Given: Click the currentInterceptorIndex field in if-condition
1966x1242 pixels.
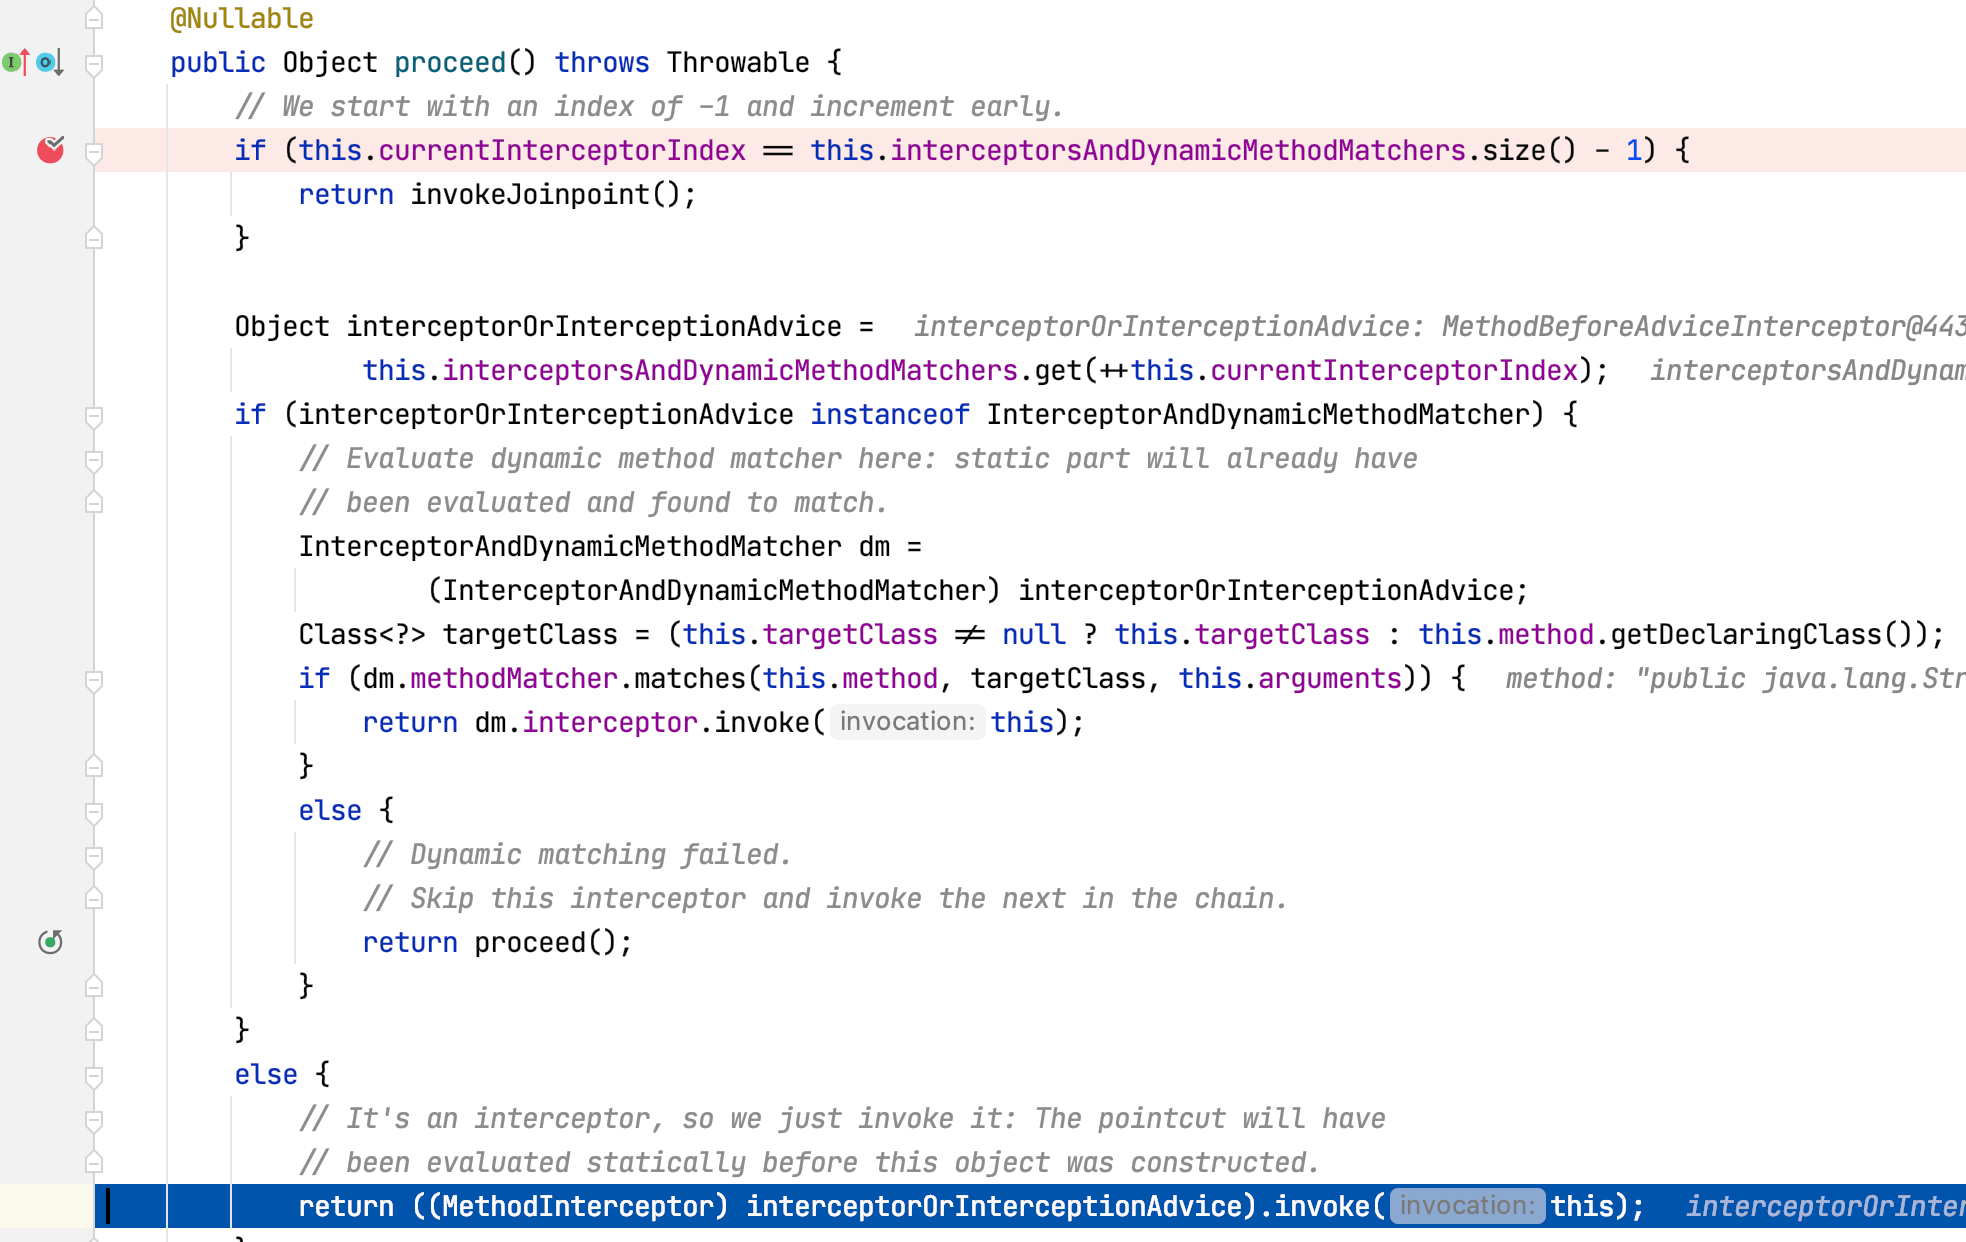Looking at the screenshot, I should tap(561, 150).
